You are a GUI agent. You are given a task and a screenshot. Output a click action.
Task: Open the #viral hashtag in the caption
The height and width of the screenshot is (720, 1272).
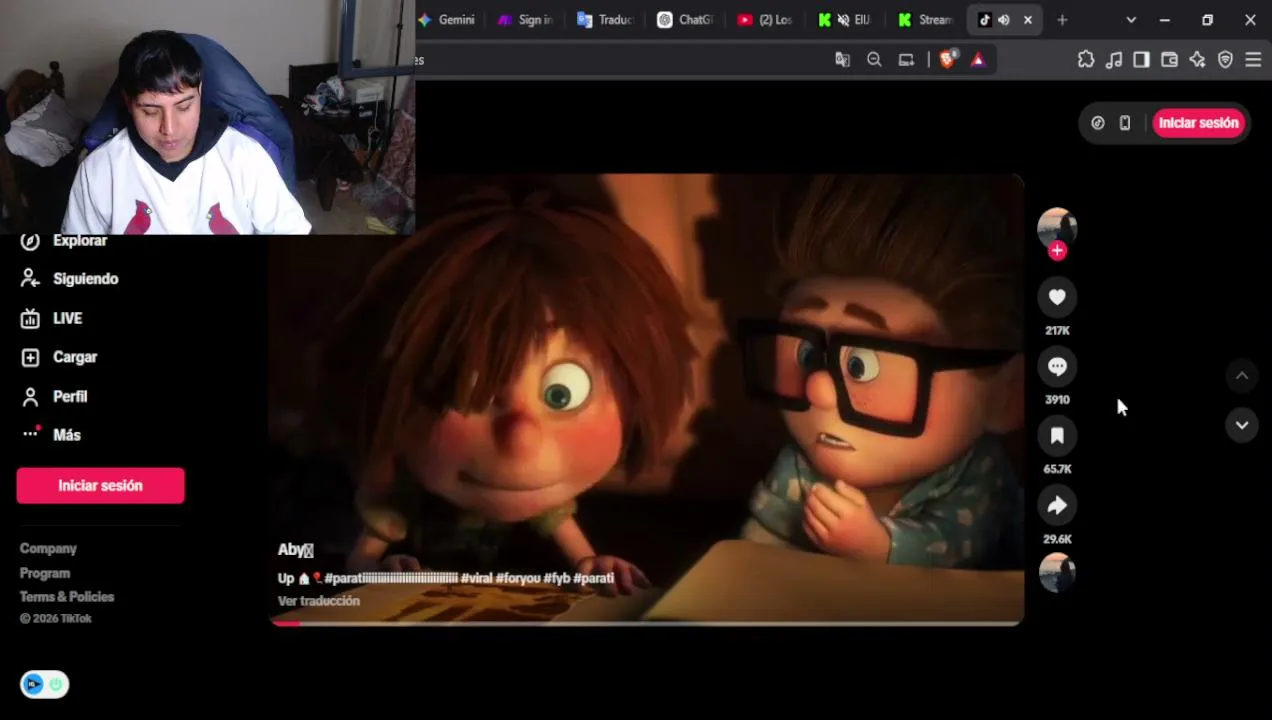[x=475, y=578]
